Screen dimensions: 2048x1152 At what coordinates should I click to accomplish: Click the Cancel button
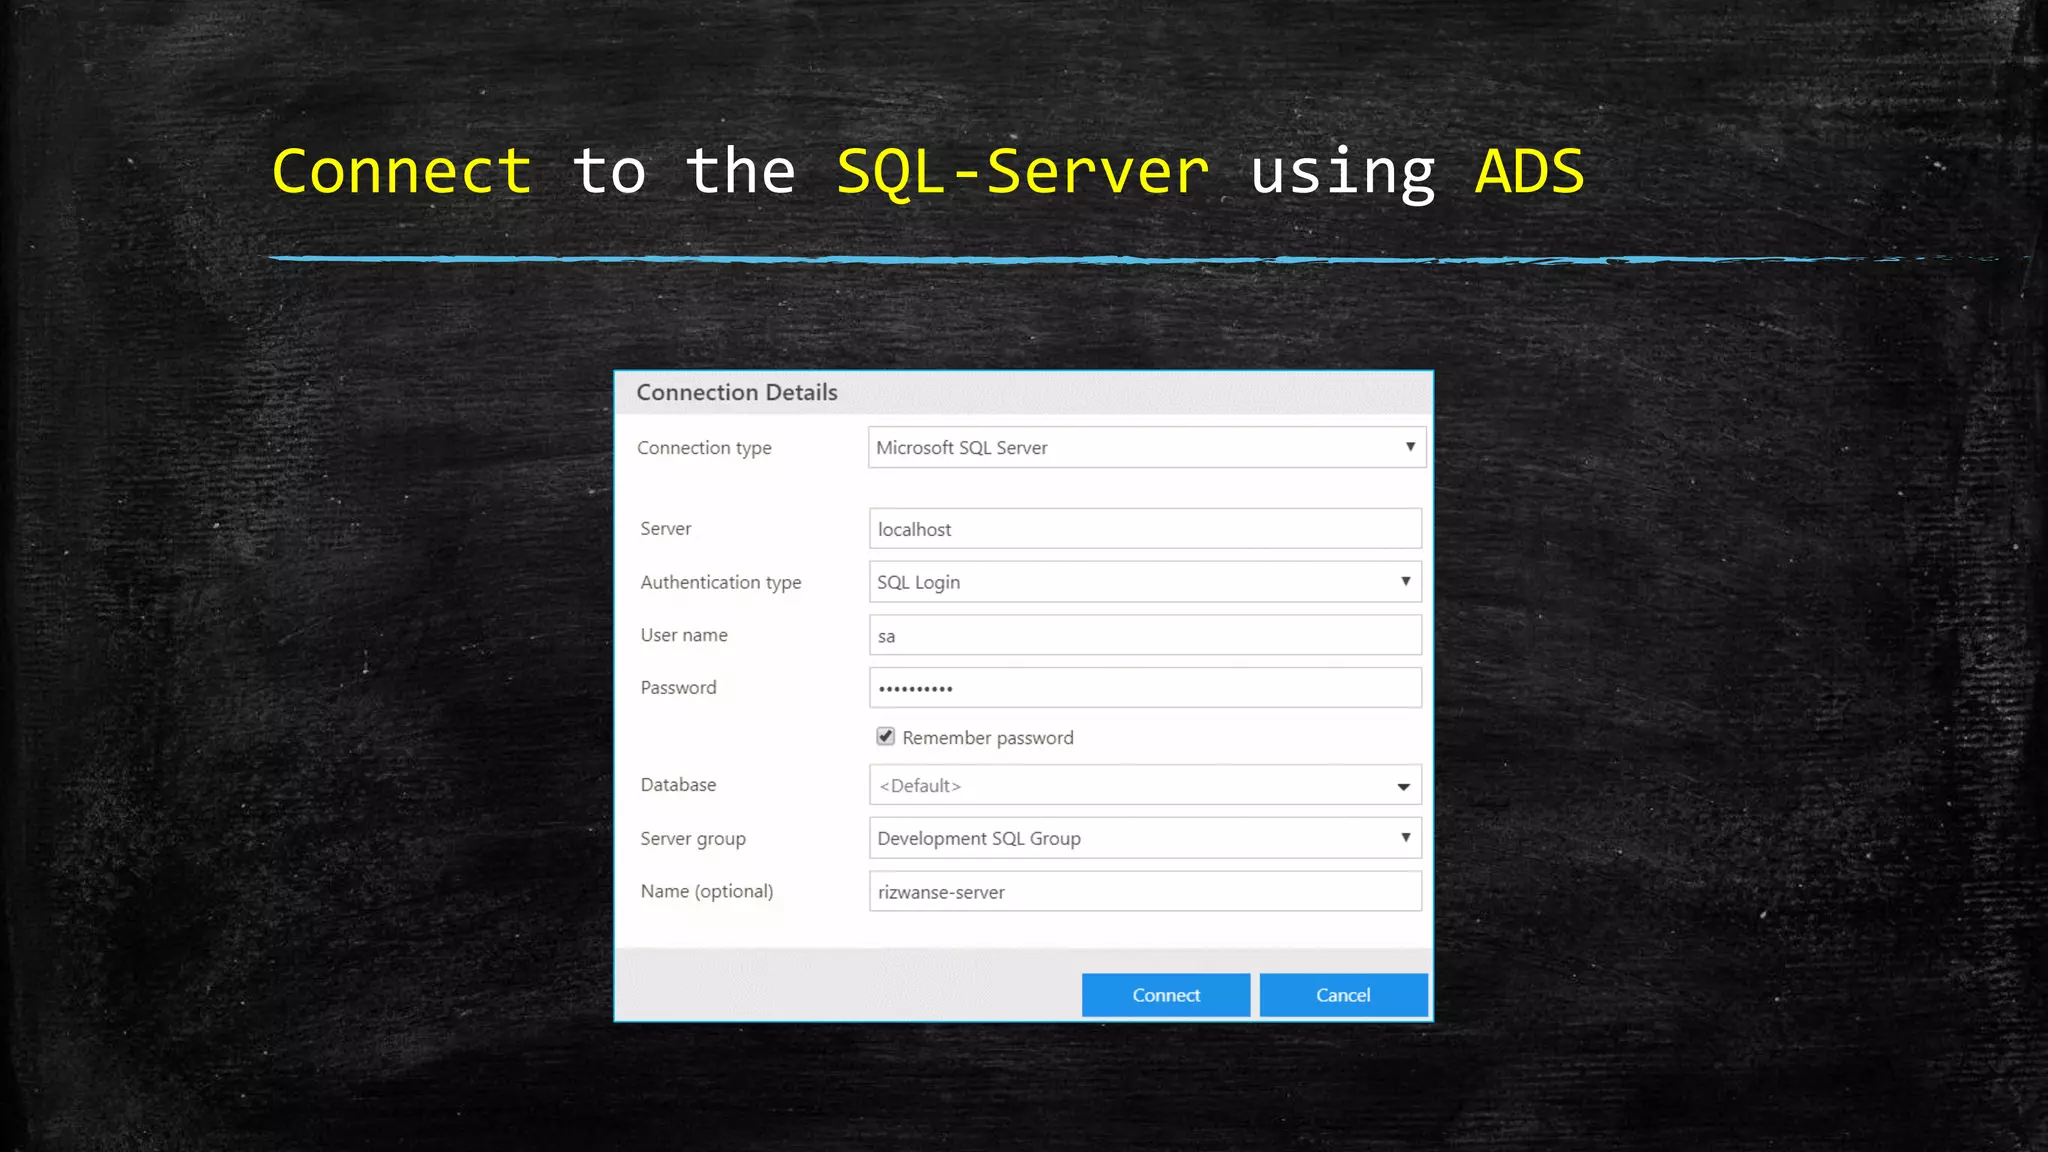(x=1343, y=995)
